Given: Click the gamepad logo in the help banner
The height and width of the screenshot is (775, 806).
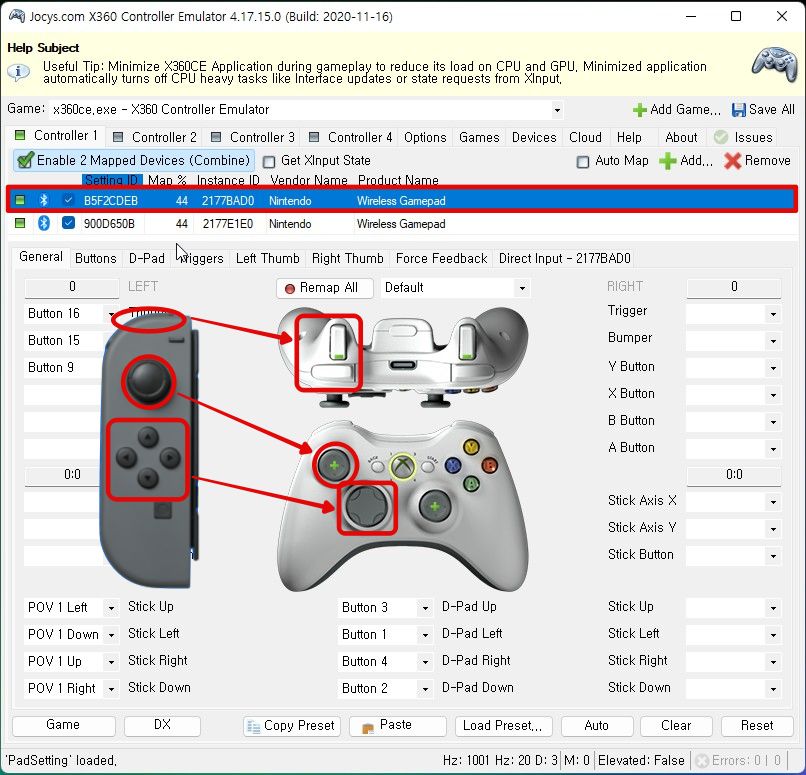Looking at the screenshot, I should pos(774,64).
